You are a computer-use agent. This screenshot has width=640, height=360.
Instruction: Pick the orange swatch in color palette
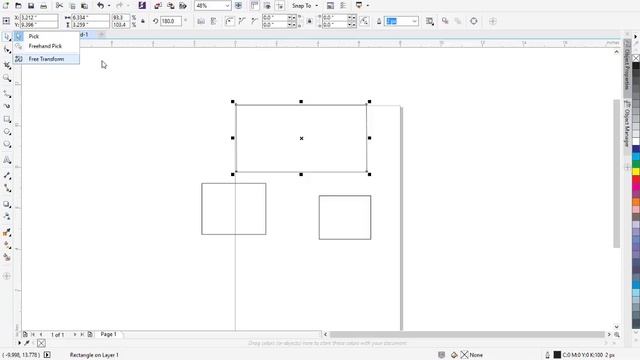pyautogui.click(x=636, y=202)
